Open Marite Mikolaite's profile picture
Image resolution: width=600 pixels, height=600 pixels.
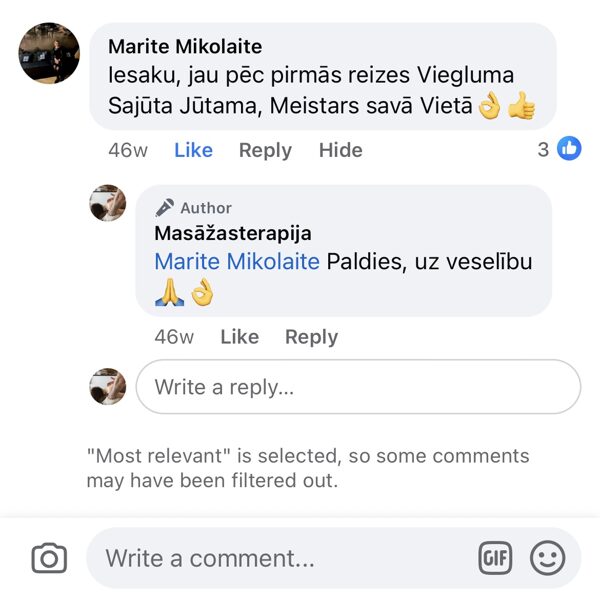pos(49,53)
